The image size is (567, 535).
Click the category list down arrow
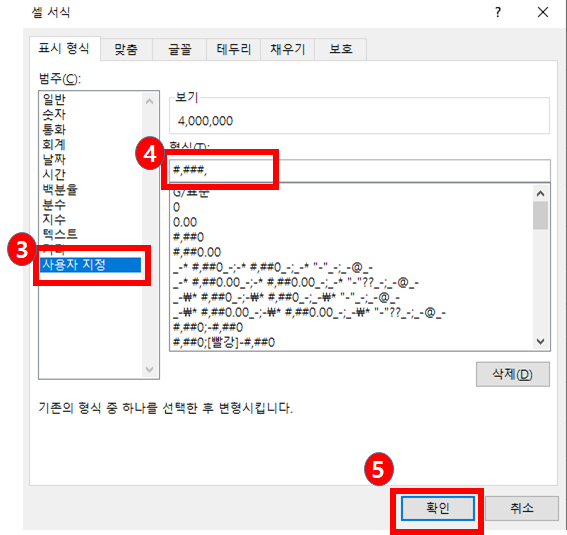(x=150, y=369)
